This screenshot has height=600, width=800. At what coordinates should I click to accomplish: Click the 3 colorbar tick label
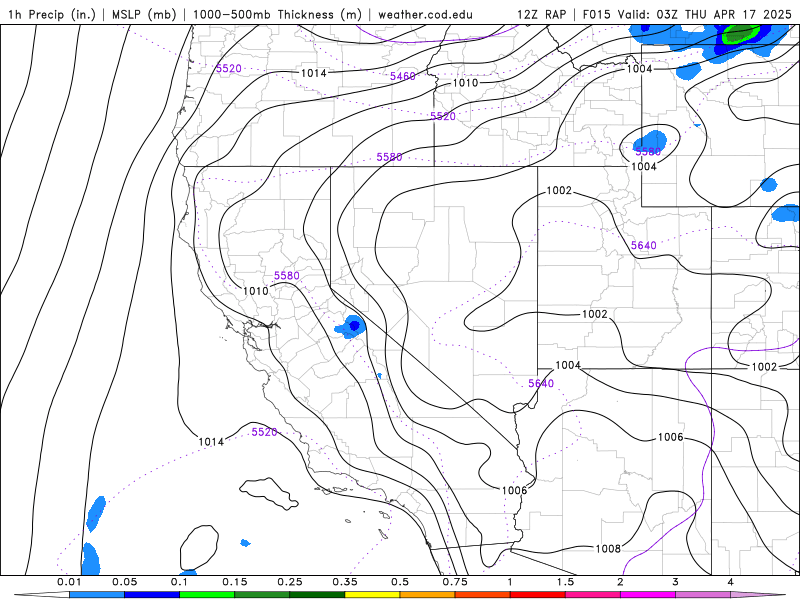(676, 582)
